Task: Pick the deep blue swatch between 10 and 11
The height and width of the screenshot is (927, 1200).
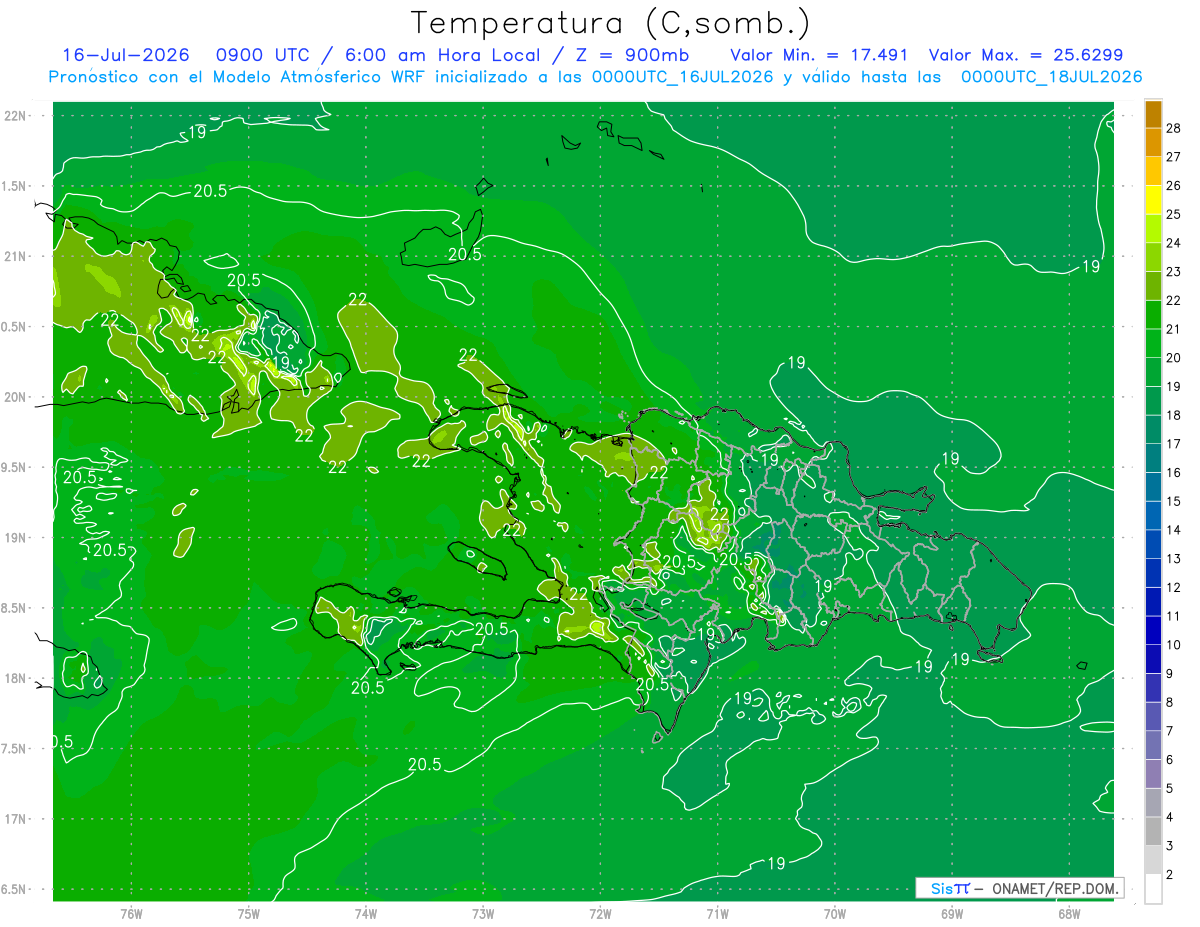Action: tap(1153, 630)
